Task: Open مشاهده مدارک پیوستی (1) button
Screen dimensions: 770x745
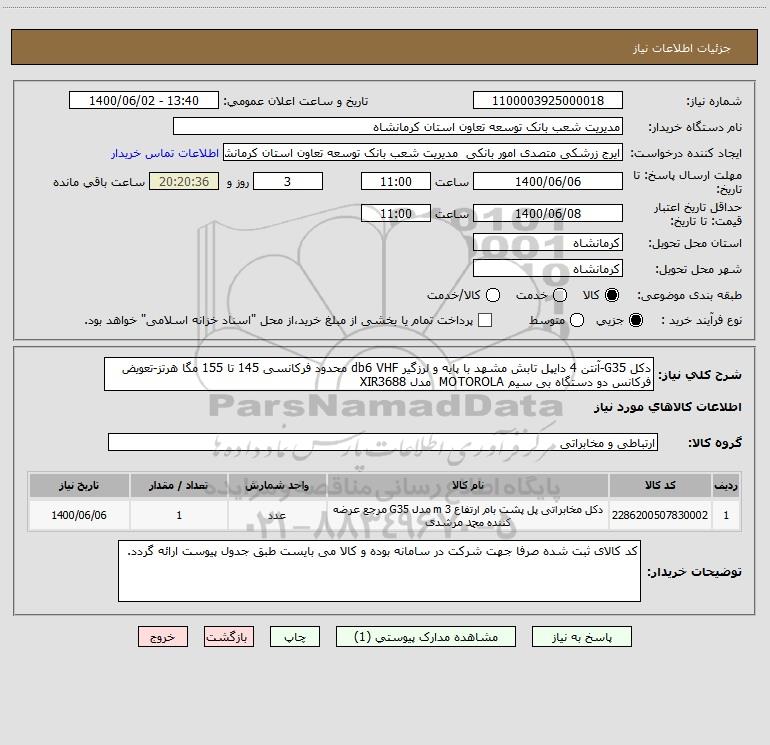Action: pyautogui.click(x=426, y=636)
